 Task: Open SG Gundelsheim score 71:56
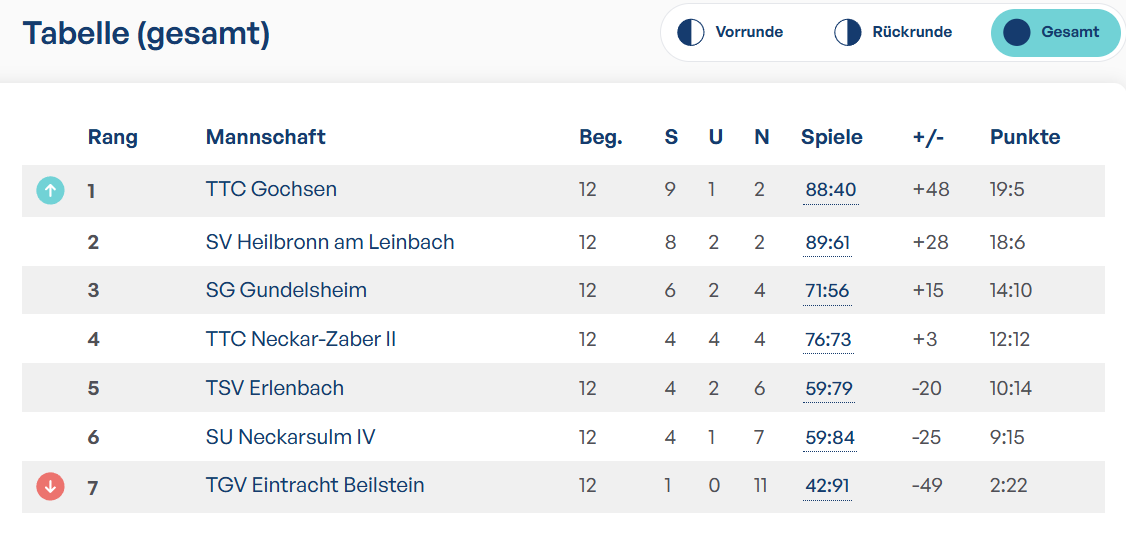point(827,291)
